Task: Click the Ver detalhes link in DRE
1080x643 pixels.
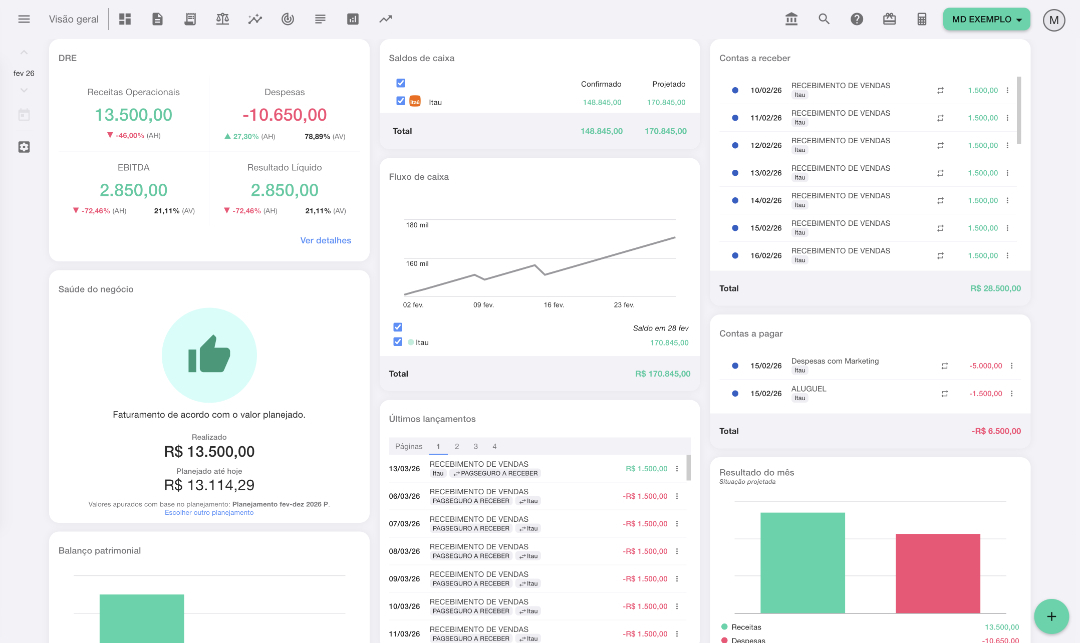Action: 325,240
